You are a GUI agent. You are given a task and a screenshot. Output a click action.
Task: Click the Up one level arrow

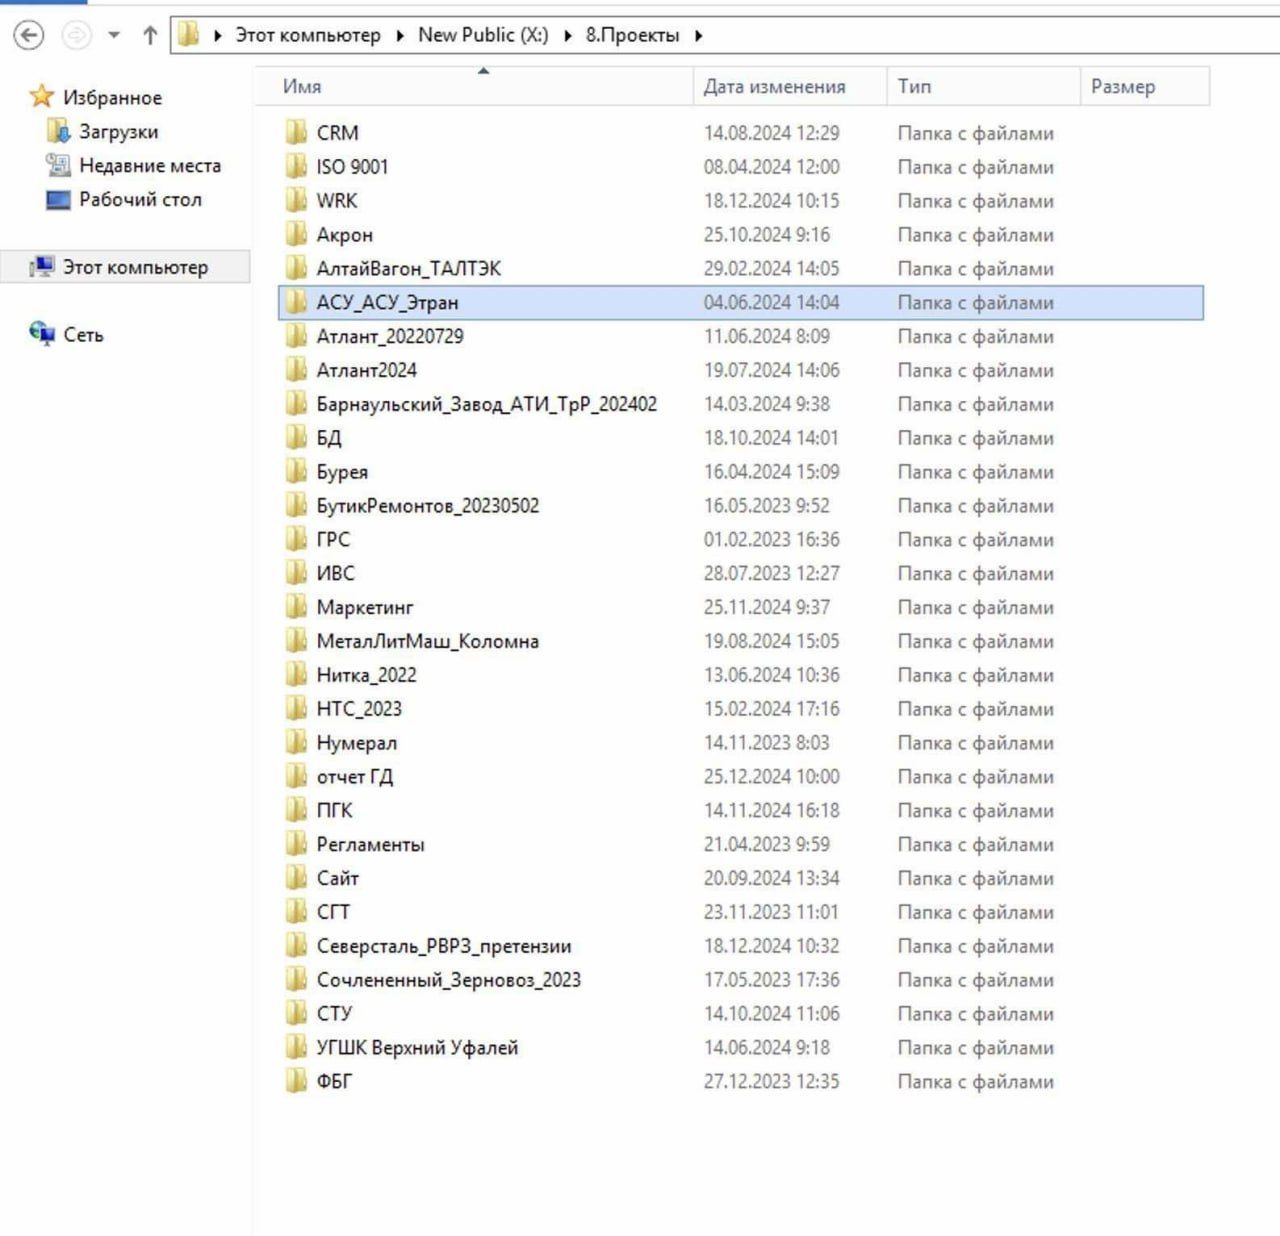[150, 36]
